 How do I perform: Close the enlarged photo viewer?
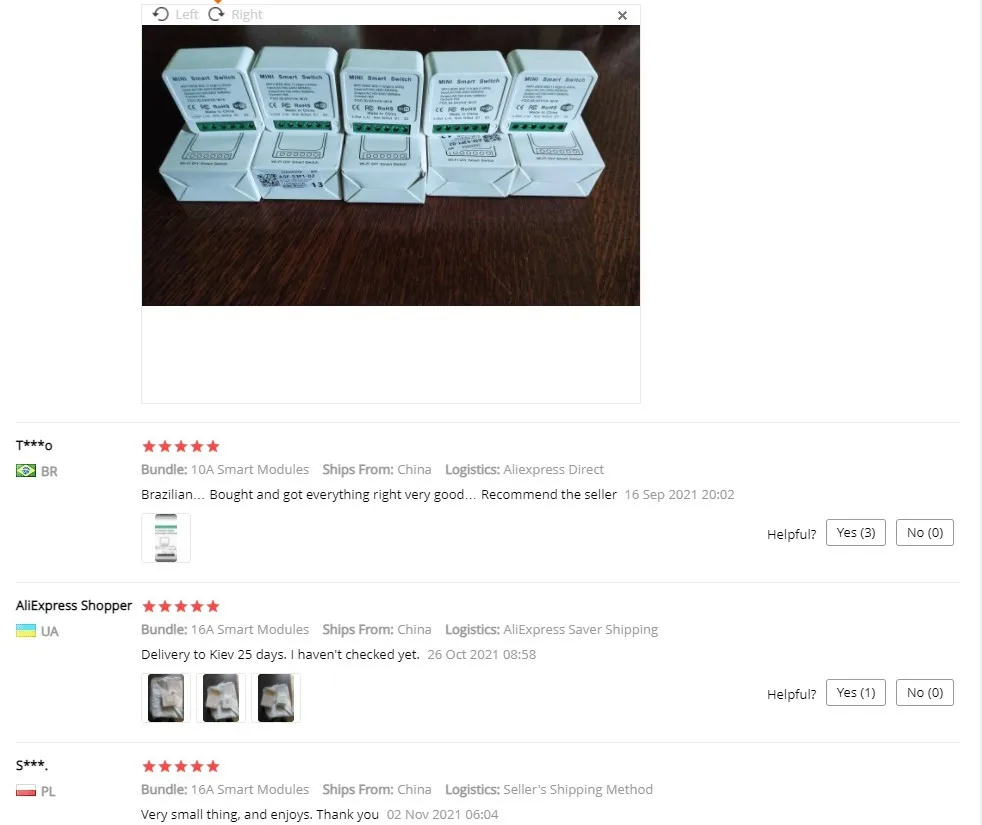(x=622, y=15)
